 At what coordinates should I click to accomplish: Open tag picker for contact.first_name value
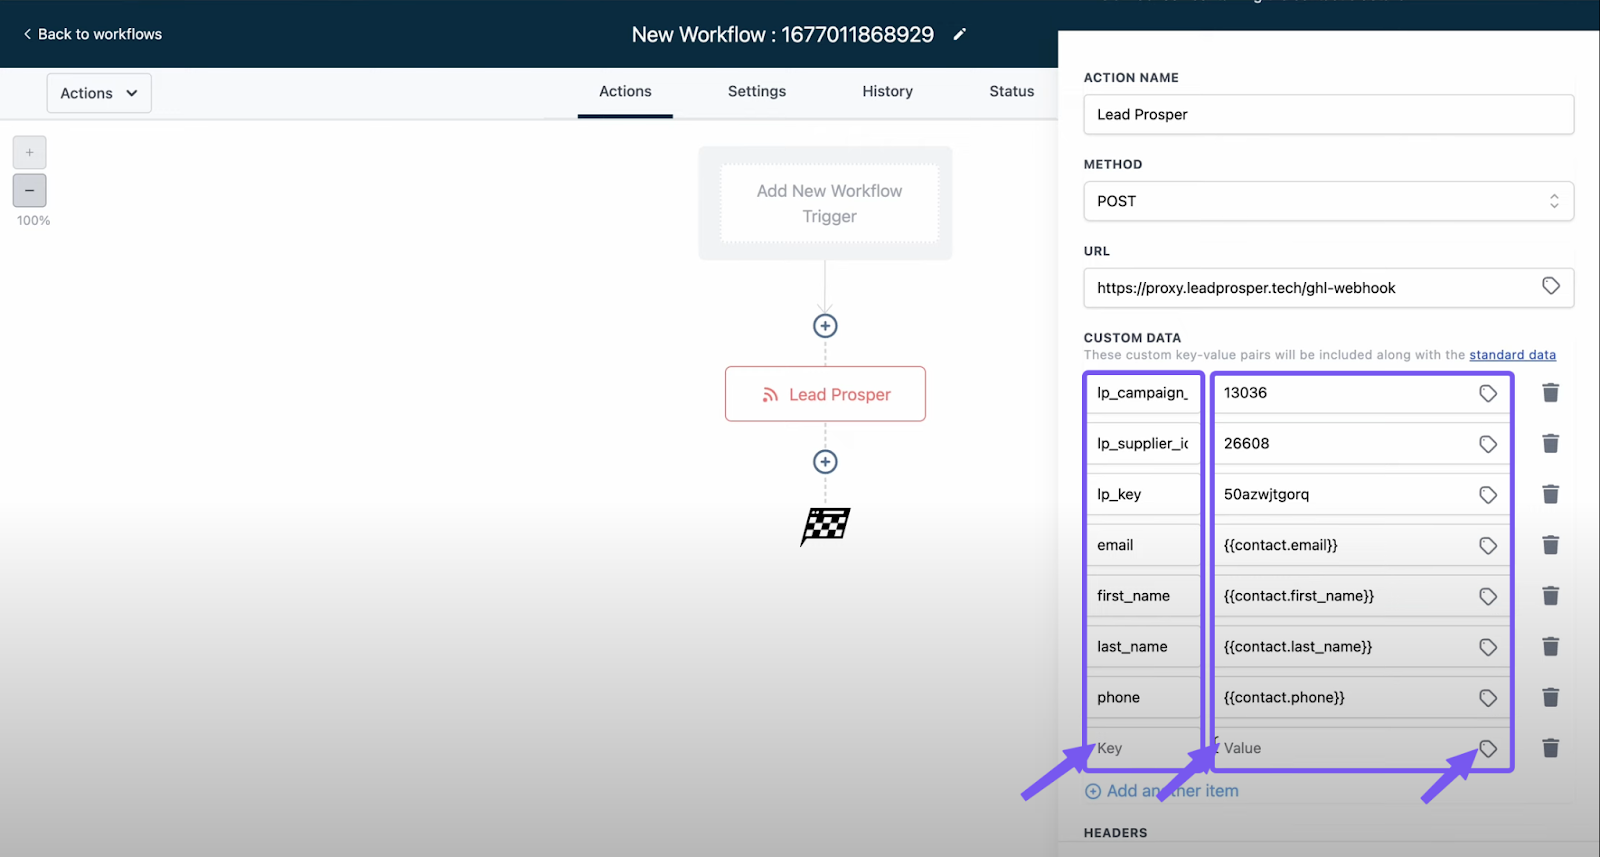pyautogui.click(x=1488, y=597)
